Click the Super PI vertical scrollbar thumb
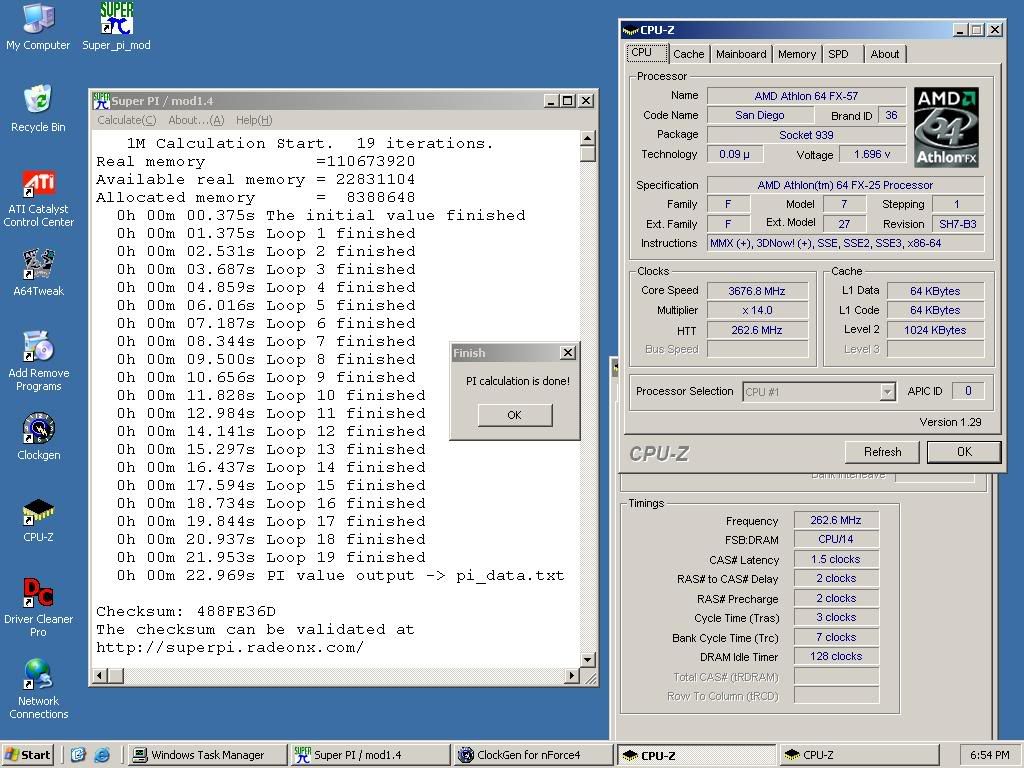 pyautogui.click(x=588, y=153)
